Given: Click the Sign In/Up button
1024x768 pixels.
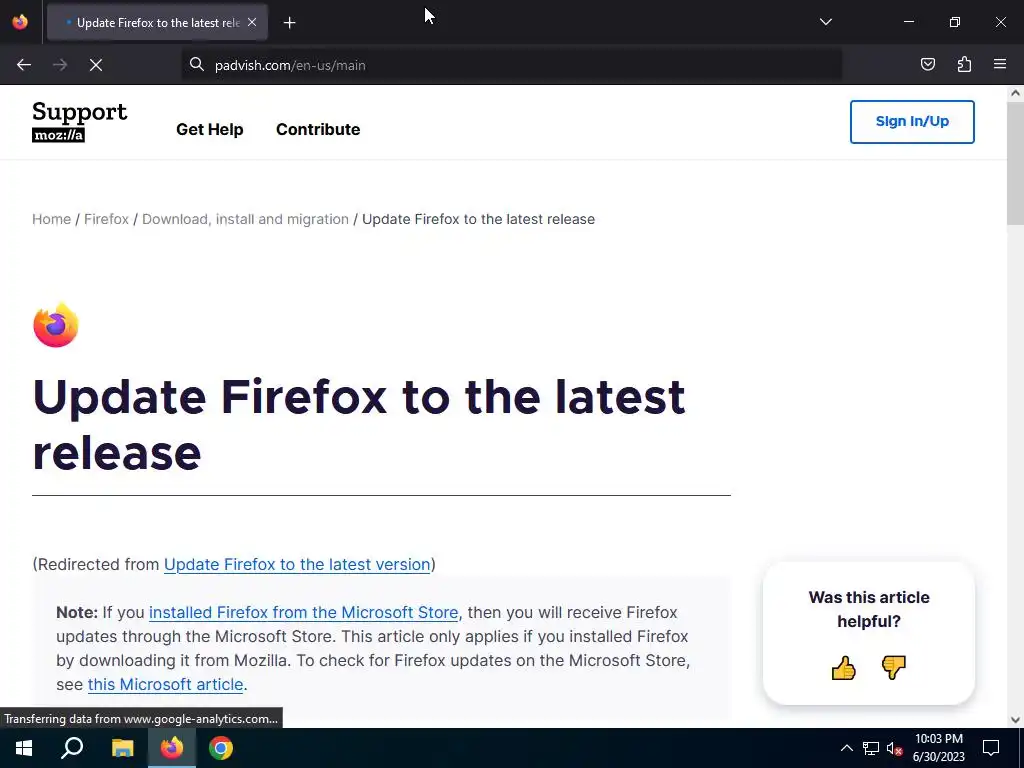Looking at the screenshot, I should point(912,121).
